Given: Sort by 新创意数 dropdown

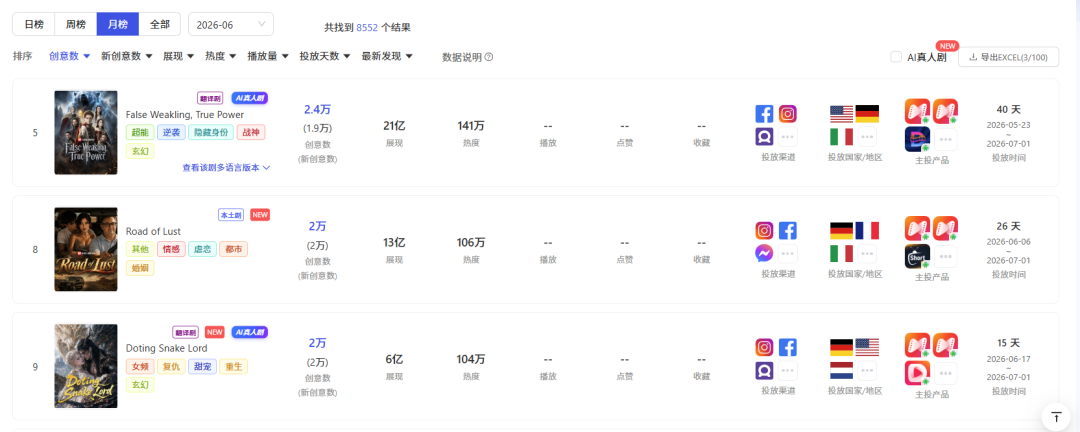Looking at the screenshot, I should point(127,56).
